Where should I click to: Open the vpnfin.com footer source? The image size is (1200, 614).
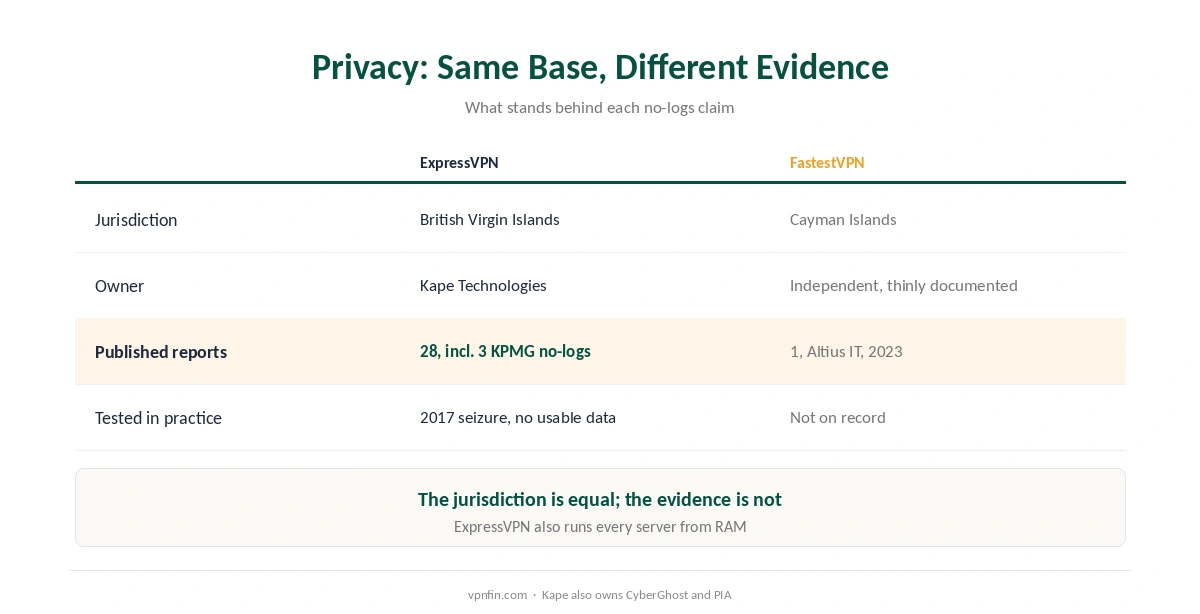pos(497,595)
